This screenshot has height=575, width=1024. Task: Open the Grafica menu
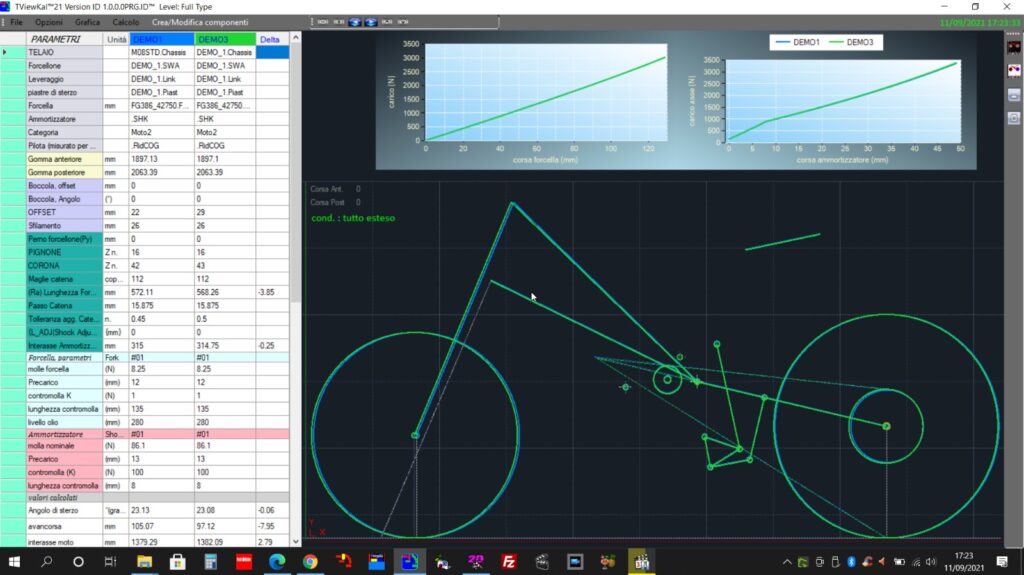coord(87,22)
